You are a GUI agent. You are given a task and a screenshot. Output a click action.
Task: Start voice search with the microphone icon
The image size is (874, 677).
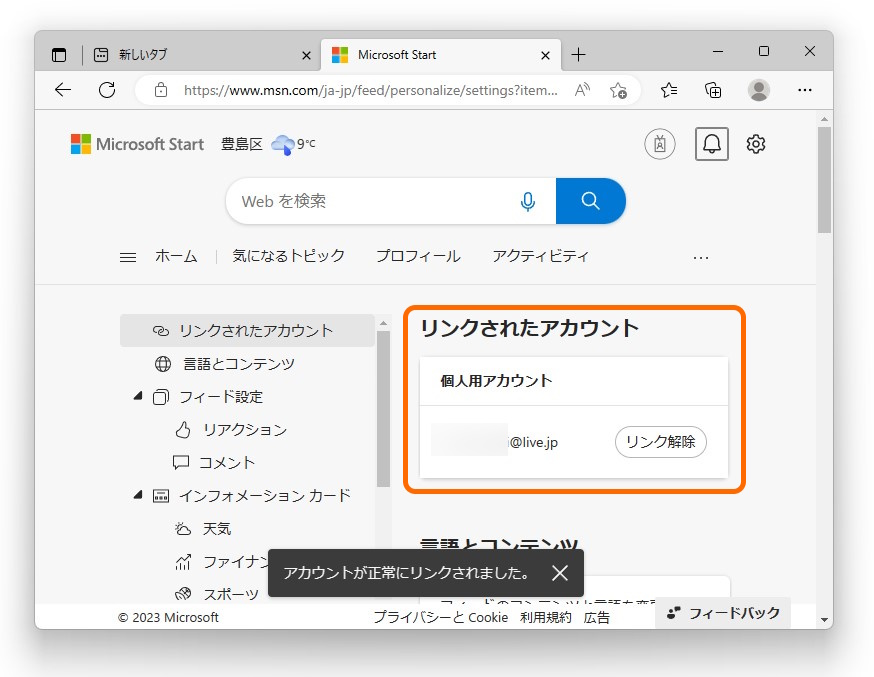527,201
